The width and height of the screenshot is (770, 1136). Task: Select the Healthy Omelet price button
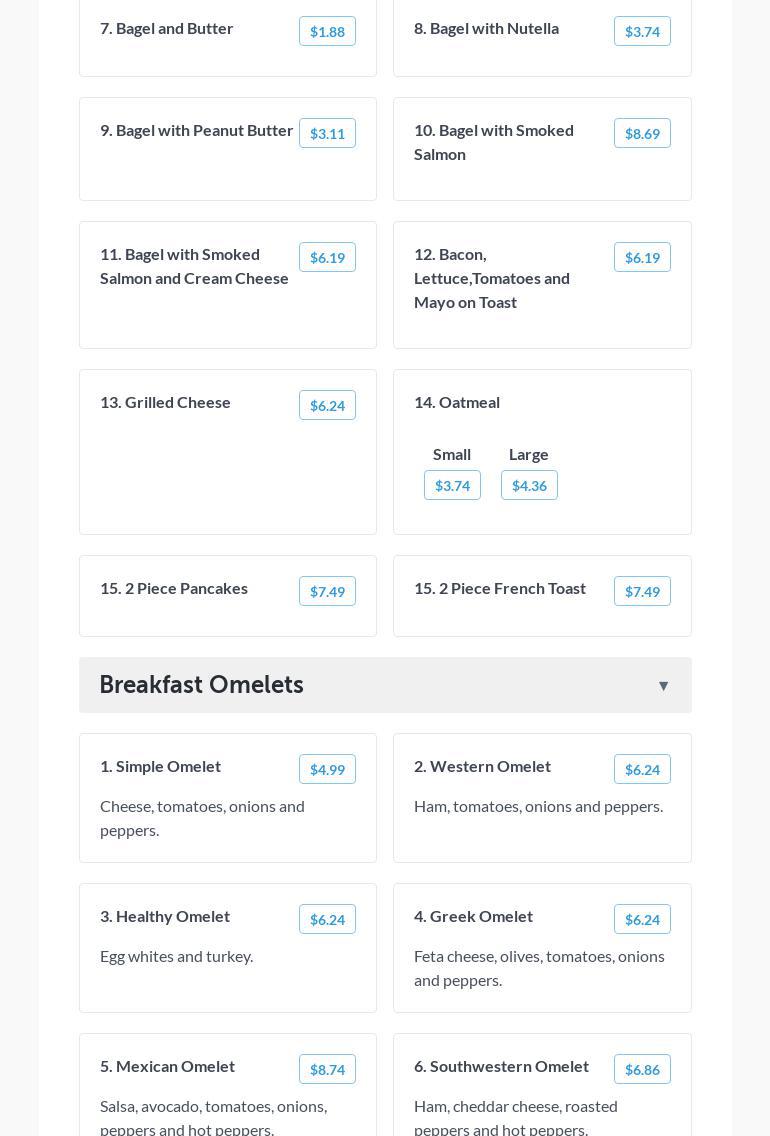pyautogui.click(x=327, y=920)
